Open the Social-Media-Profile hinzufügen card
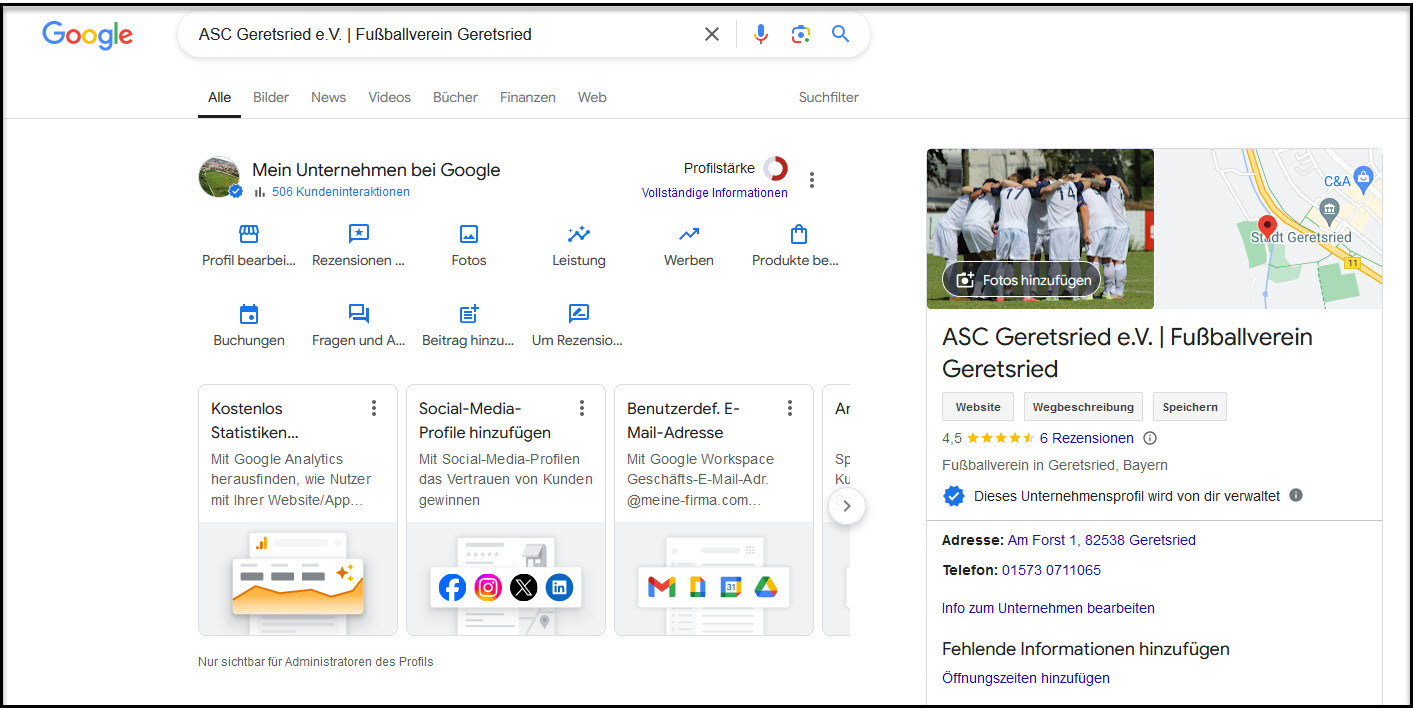1413x708 pixels. point(506,510)
